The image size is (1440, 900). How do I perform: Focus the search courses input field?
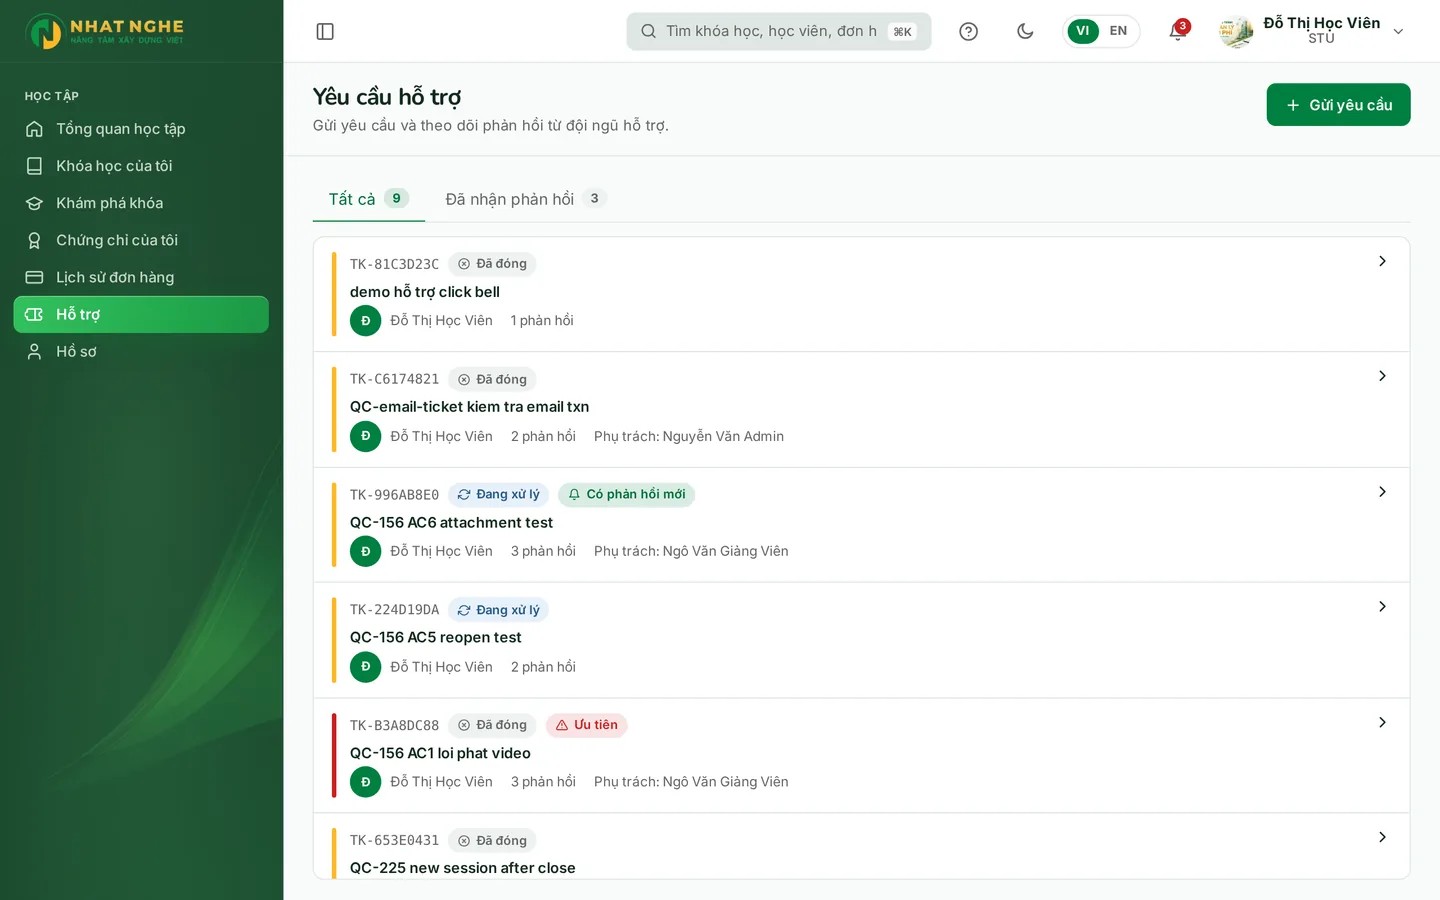click(x=779, y=31)
